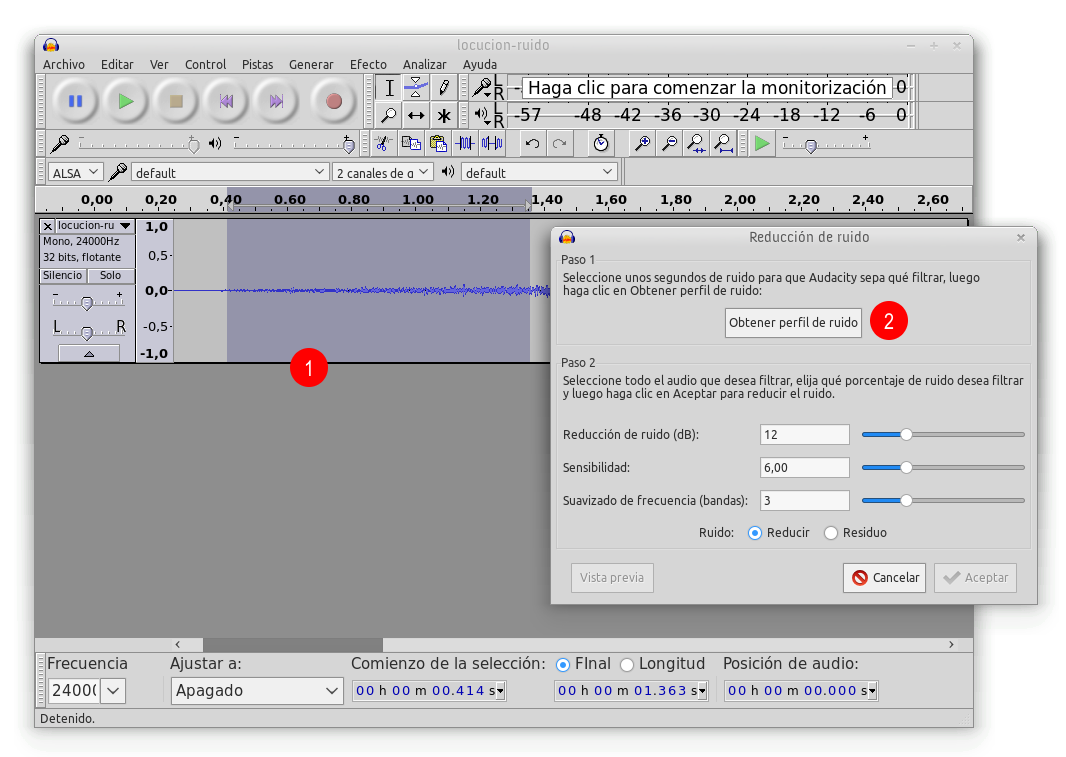Click the Zoom In magnifier
This screenshot has height=757, width=1066.
(x=642, y=144)
